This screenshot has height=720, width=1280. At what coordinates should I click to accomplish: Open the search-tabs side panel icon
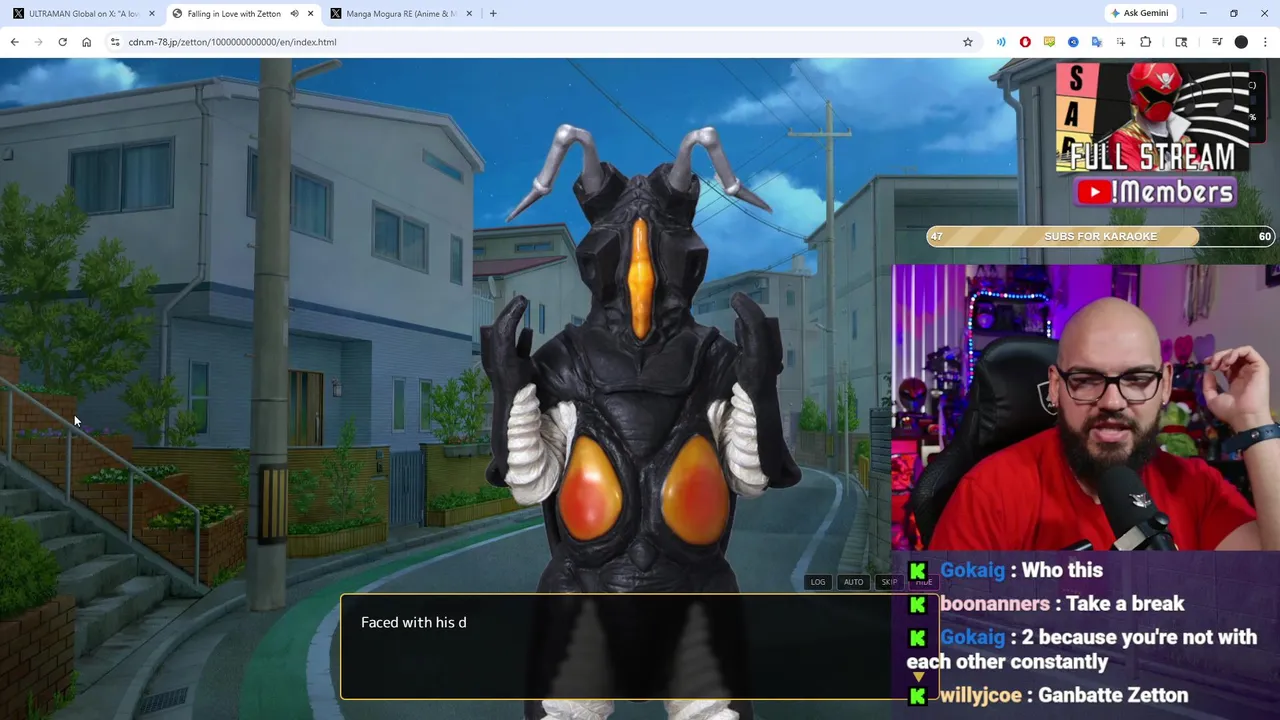pos(1181,42)
